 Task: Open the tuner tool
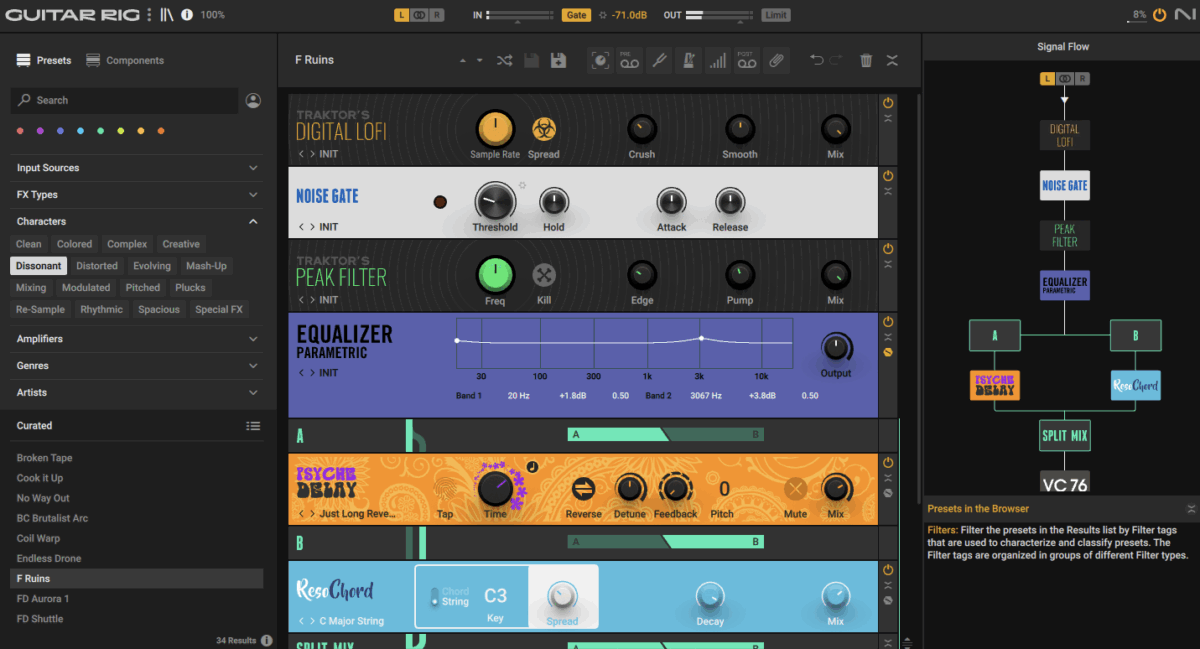659,60
